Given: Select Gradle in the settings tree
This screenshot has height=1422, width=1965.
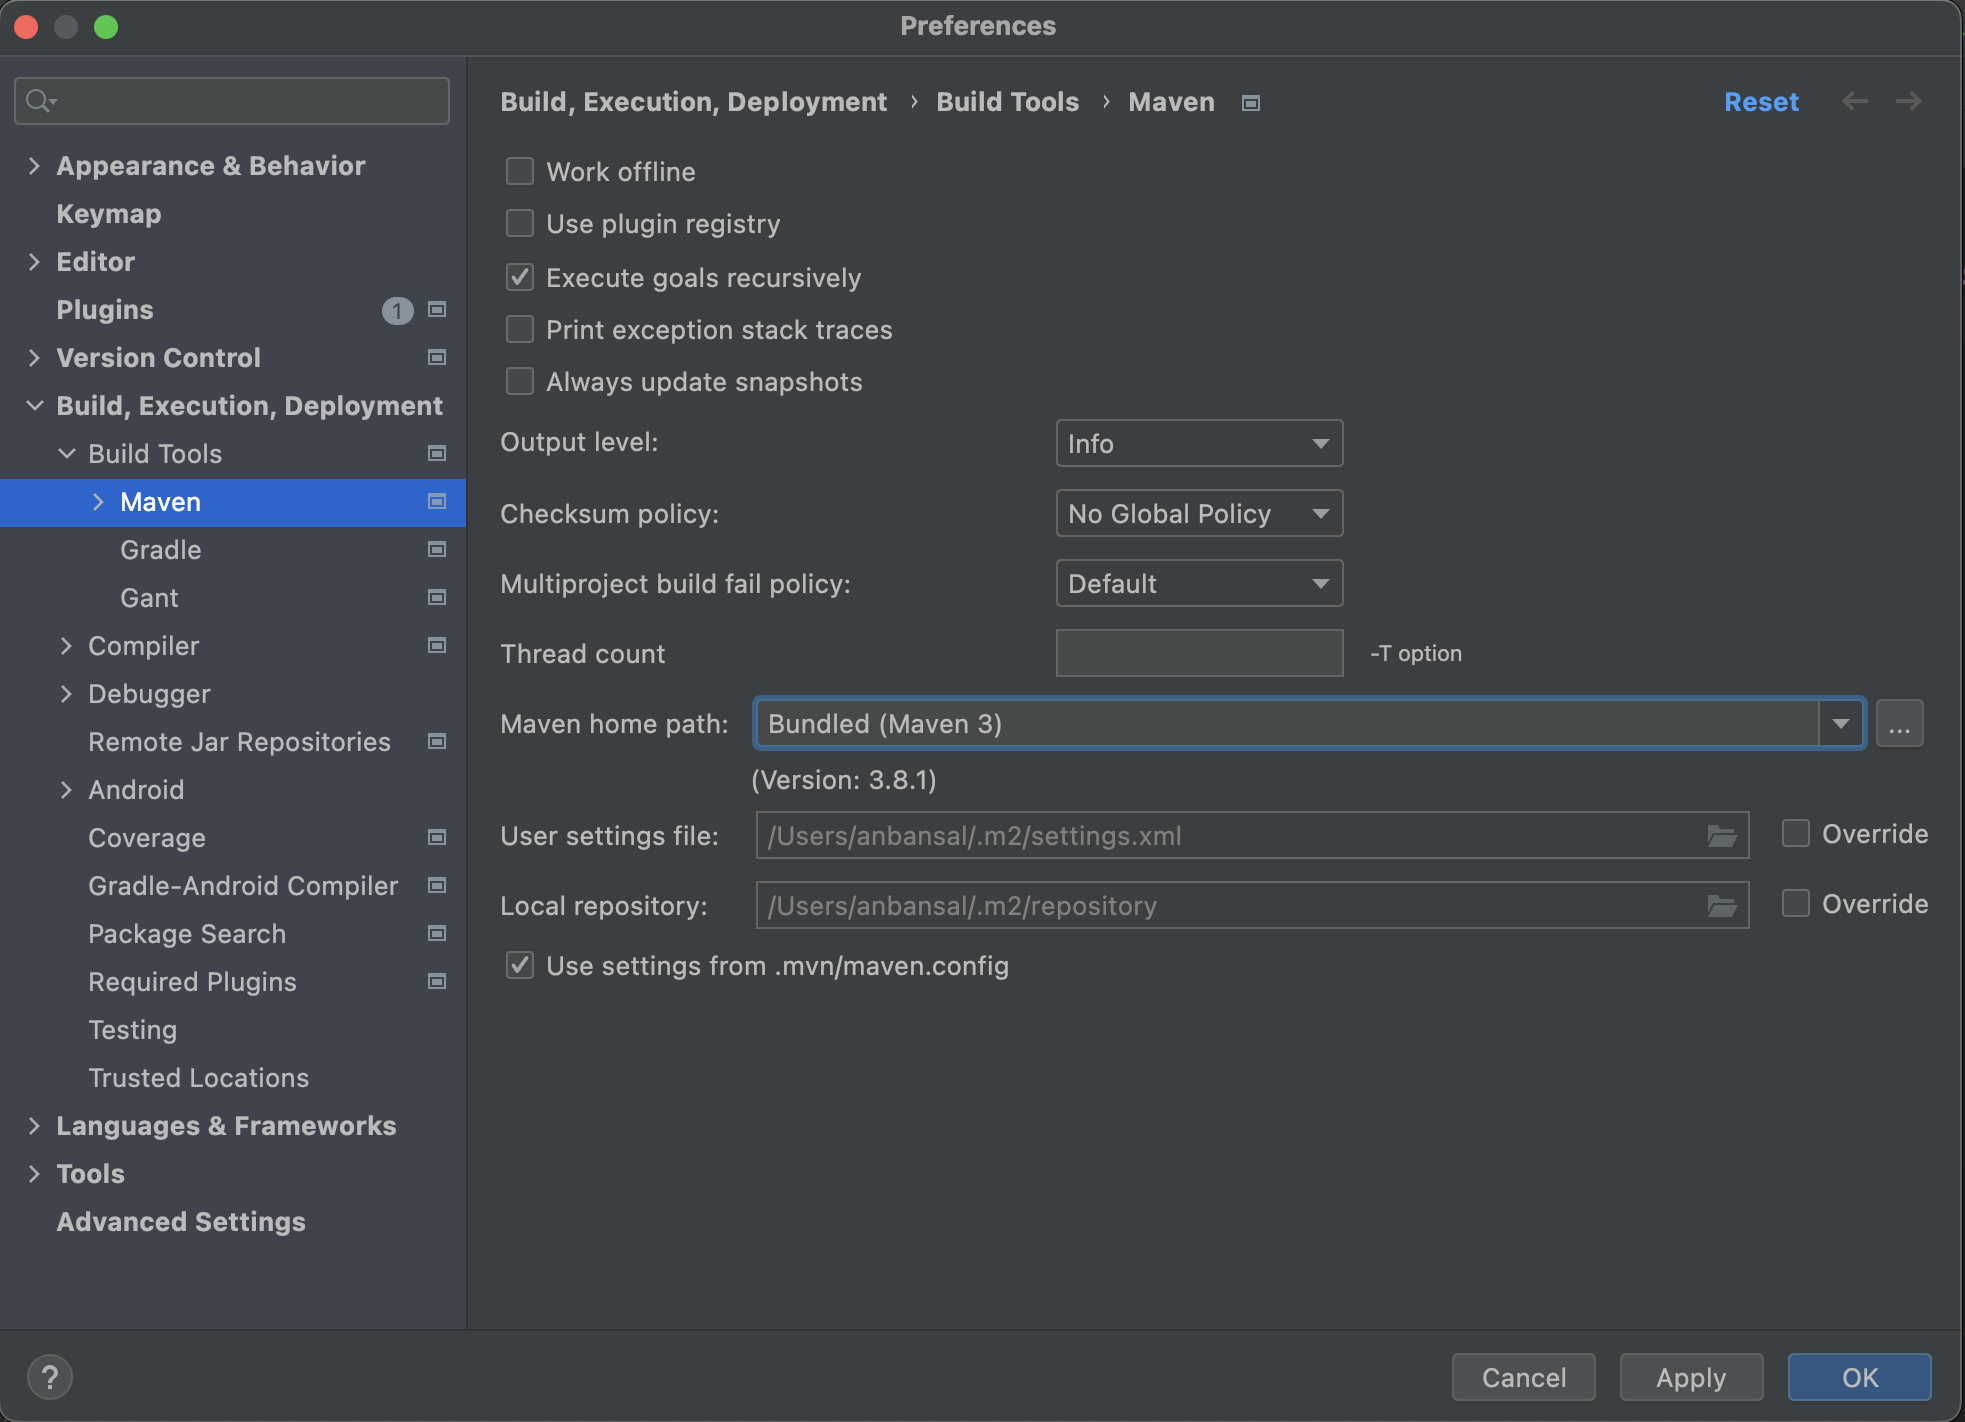Looking at the screenshot, I should click(x=161, y=550).
